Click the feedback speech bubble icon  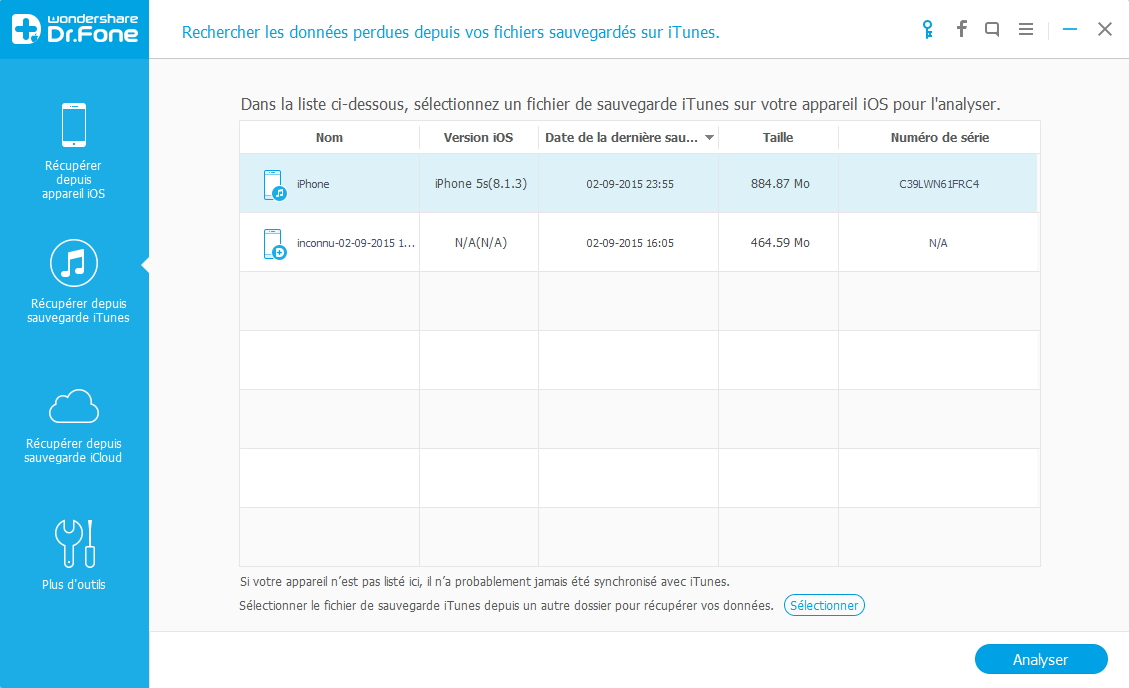(x=992, y=29)
